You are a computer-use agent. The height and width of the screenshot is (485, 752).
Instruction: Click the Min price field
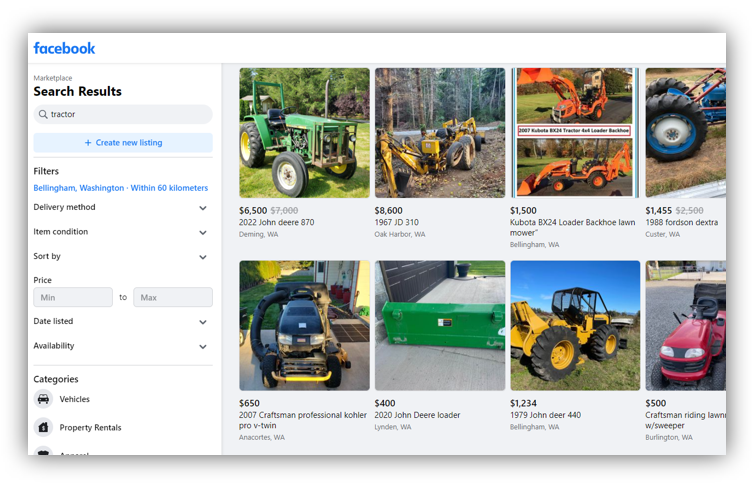click(73, 297)
